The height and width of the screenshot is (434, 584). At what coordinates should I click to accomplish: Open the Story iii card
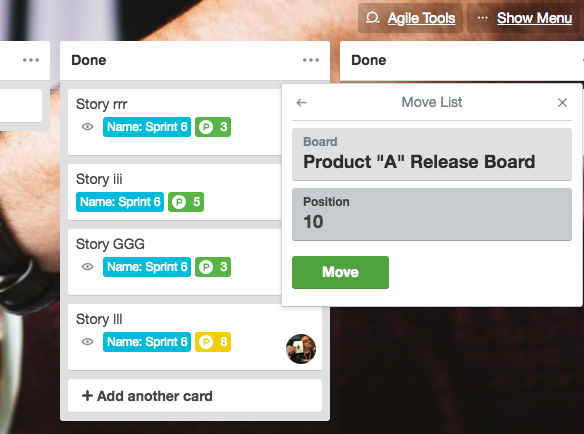click(x=175, y=192)
